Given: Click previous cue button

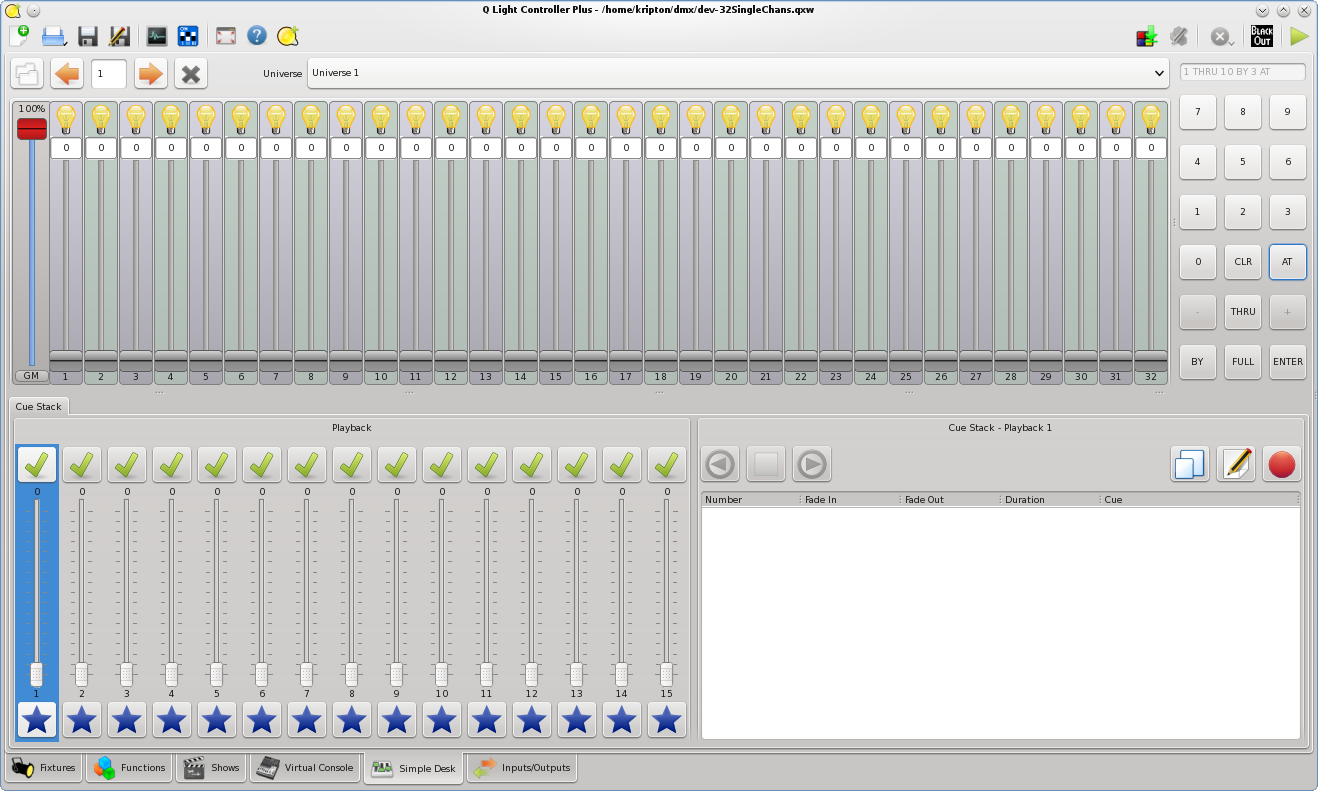Looking at the screenshot, I should [x=720, y=465].
